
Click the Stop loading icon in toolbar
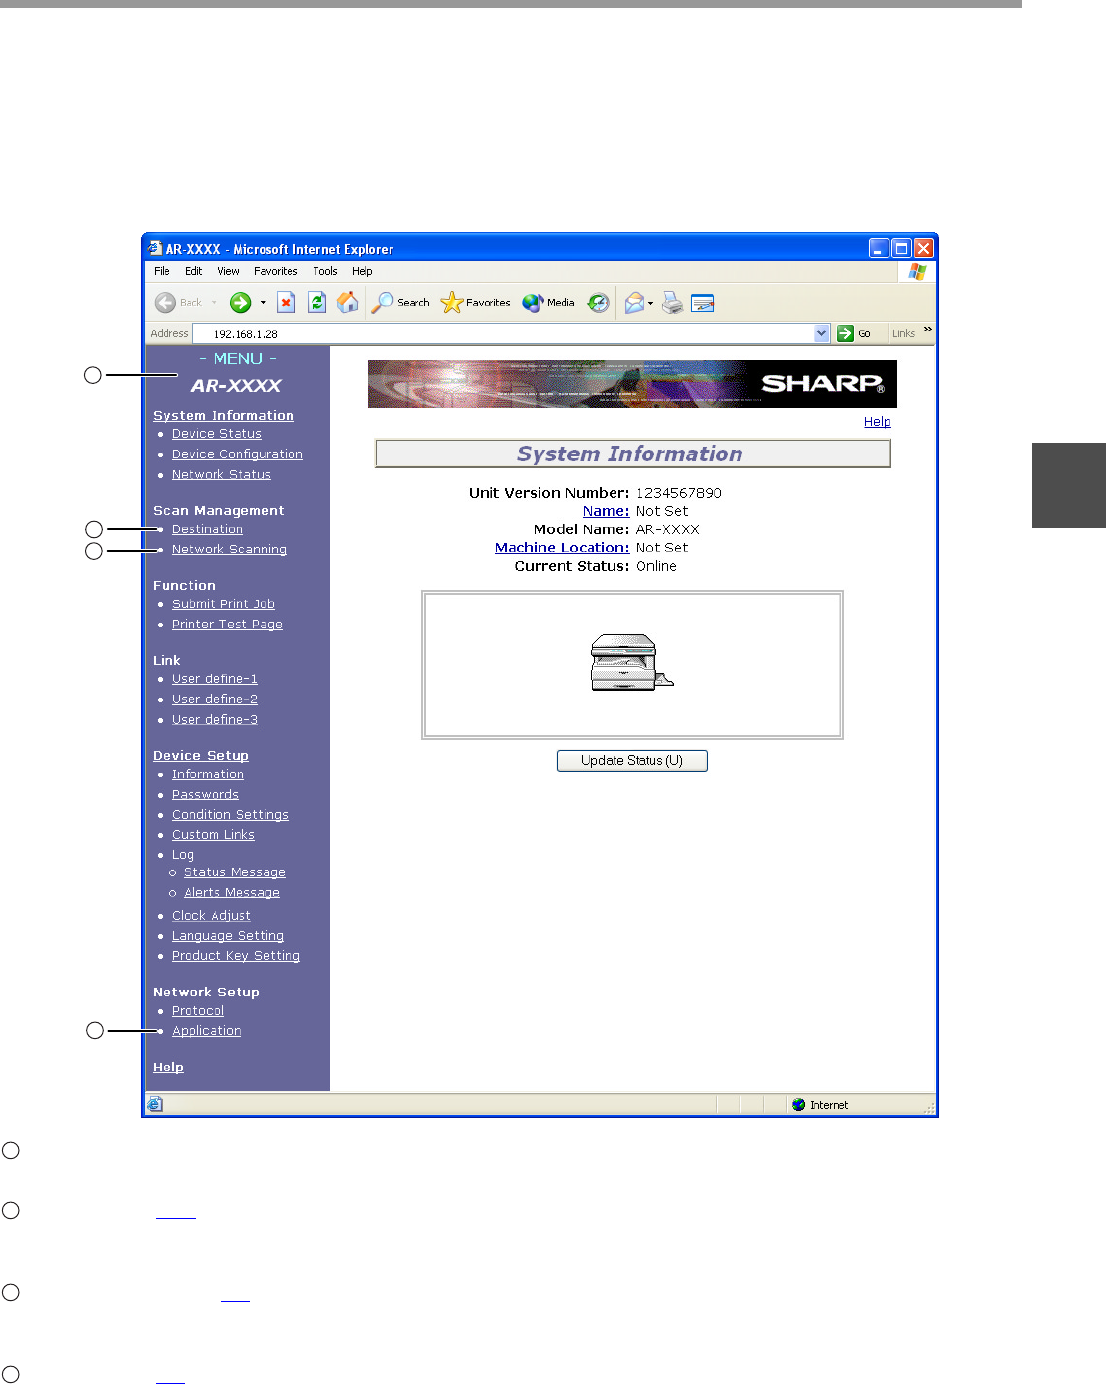tap(286, 303)
